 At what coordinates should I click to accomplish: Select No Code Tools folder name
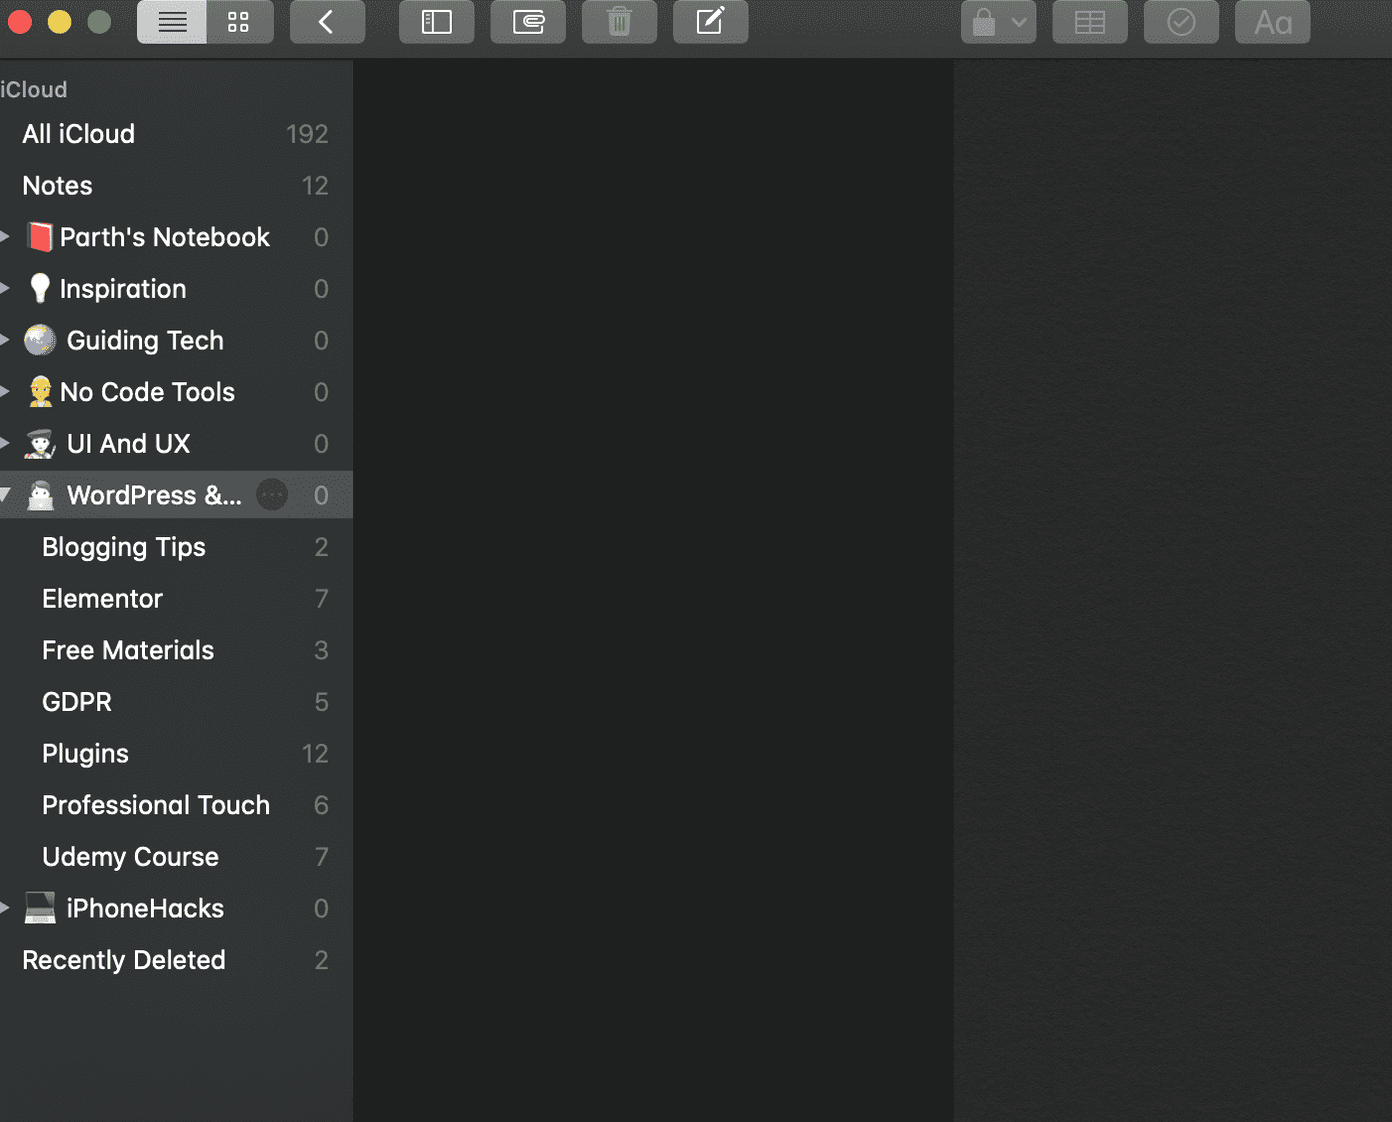tap(147, 392)
